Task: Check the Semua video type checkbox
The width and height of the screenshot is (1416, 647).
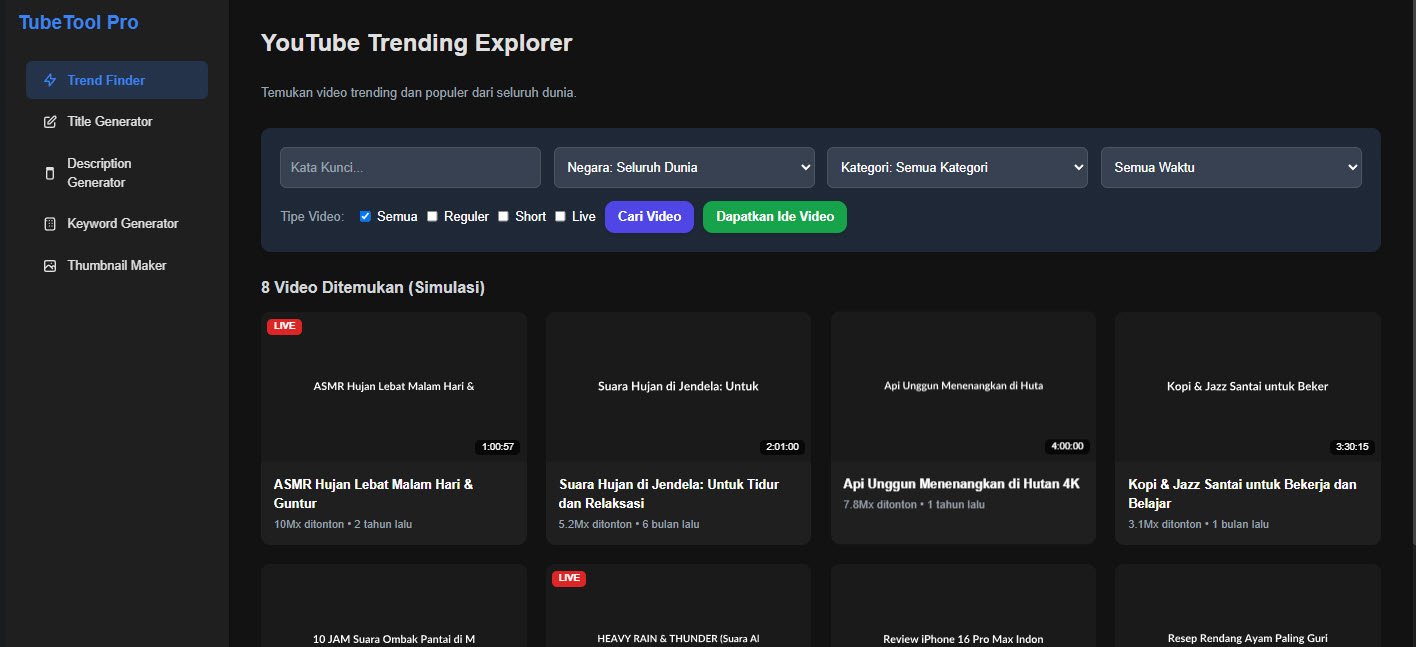Action: pyautogui.click(x=365, y=216)
